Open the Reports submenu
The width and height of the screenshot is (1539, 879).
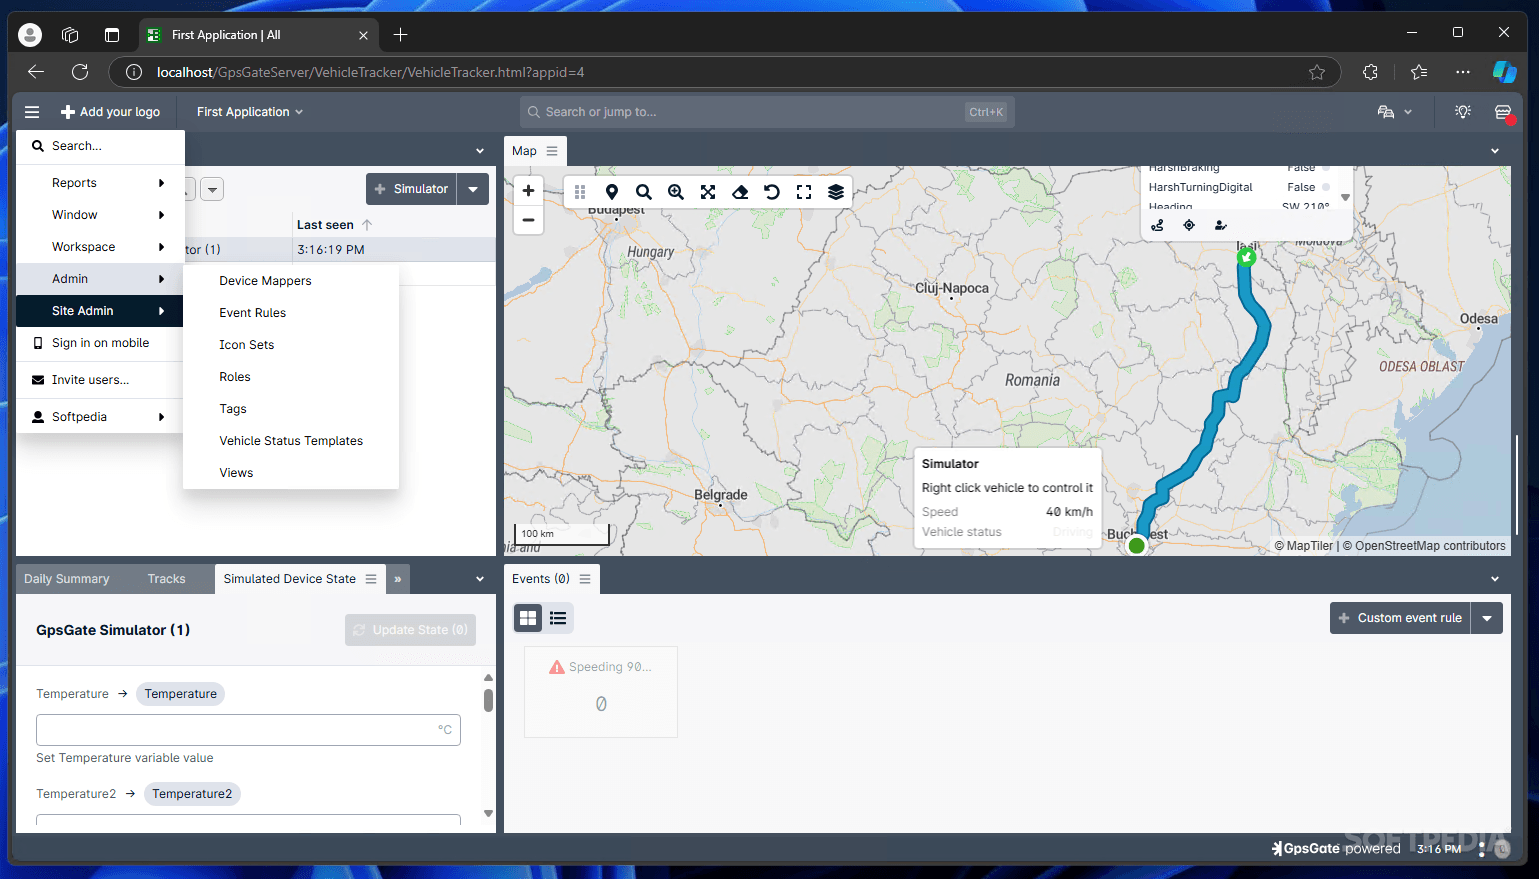pyautogui.click(x=100, y=183)
